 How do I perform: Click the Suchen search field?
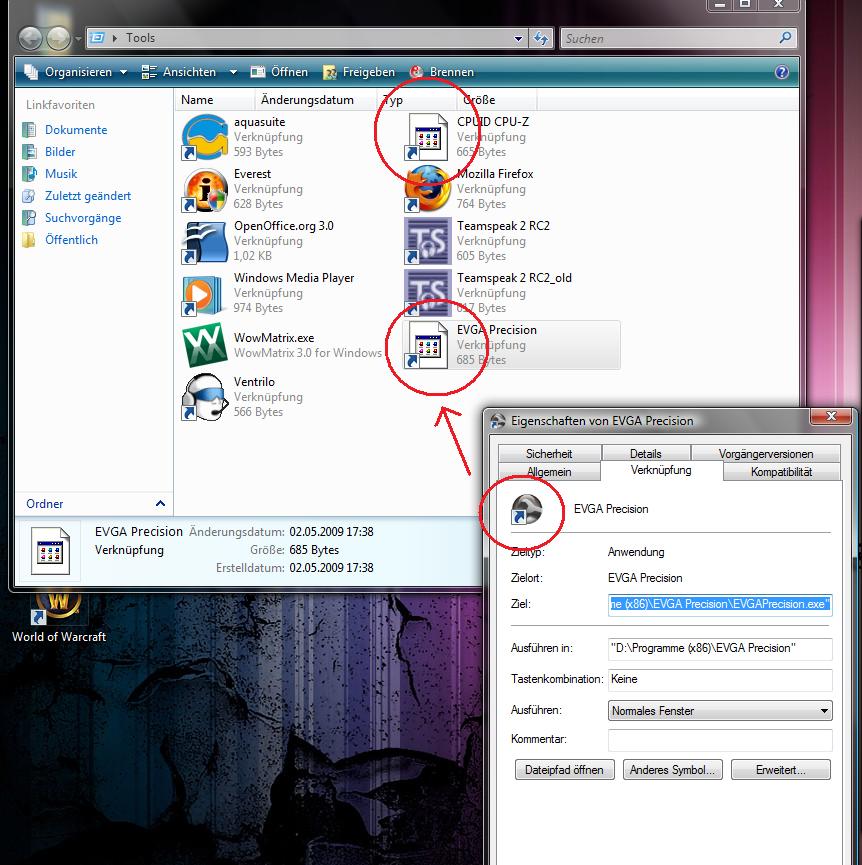[670, 39]
